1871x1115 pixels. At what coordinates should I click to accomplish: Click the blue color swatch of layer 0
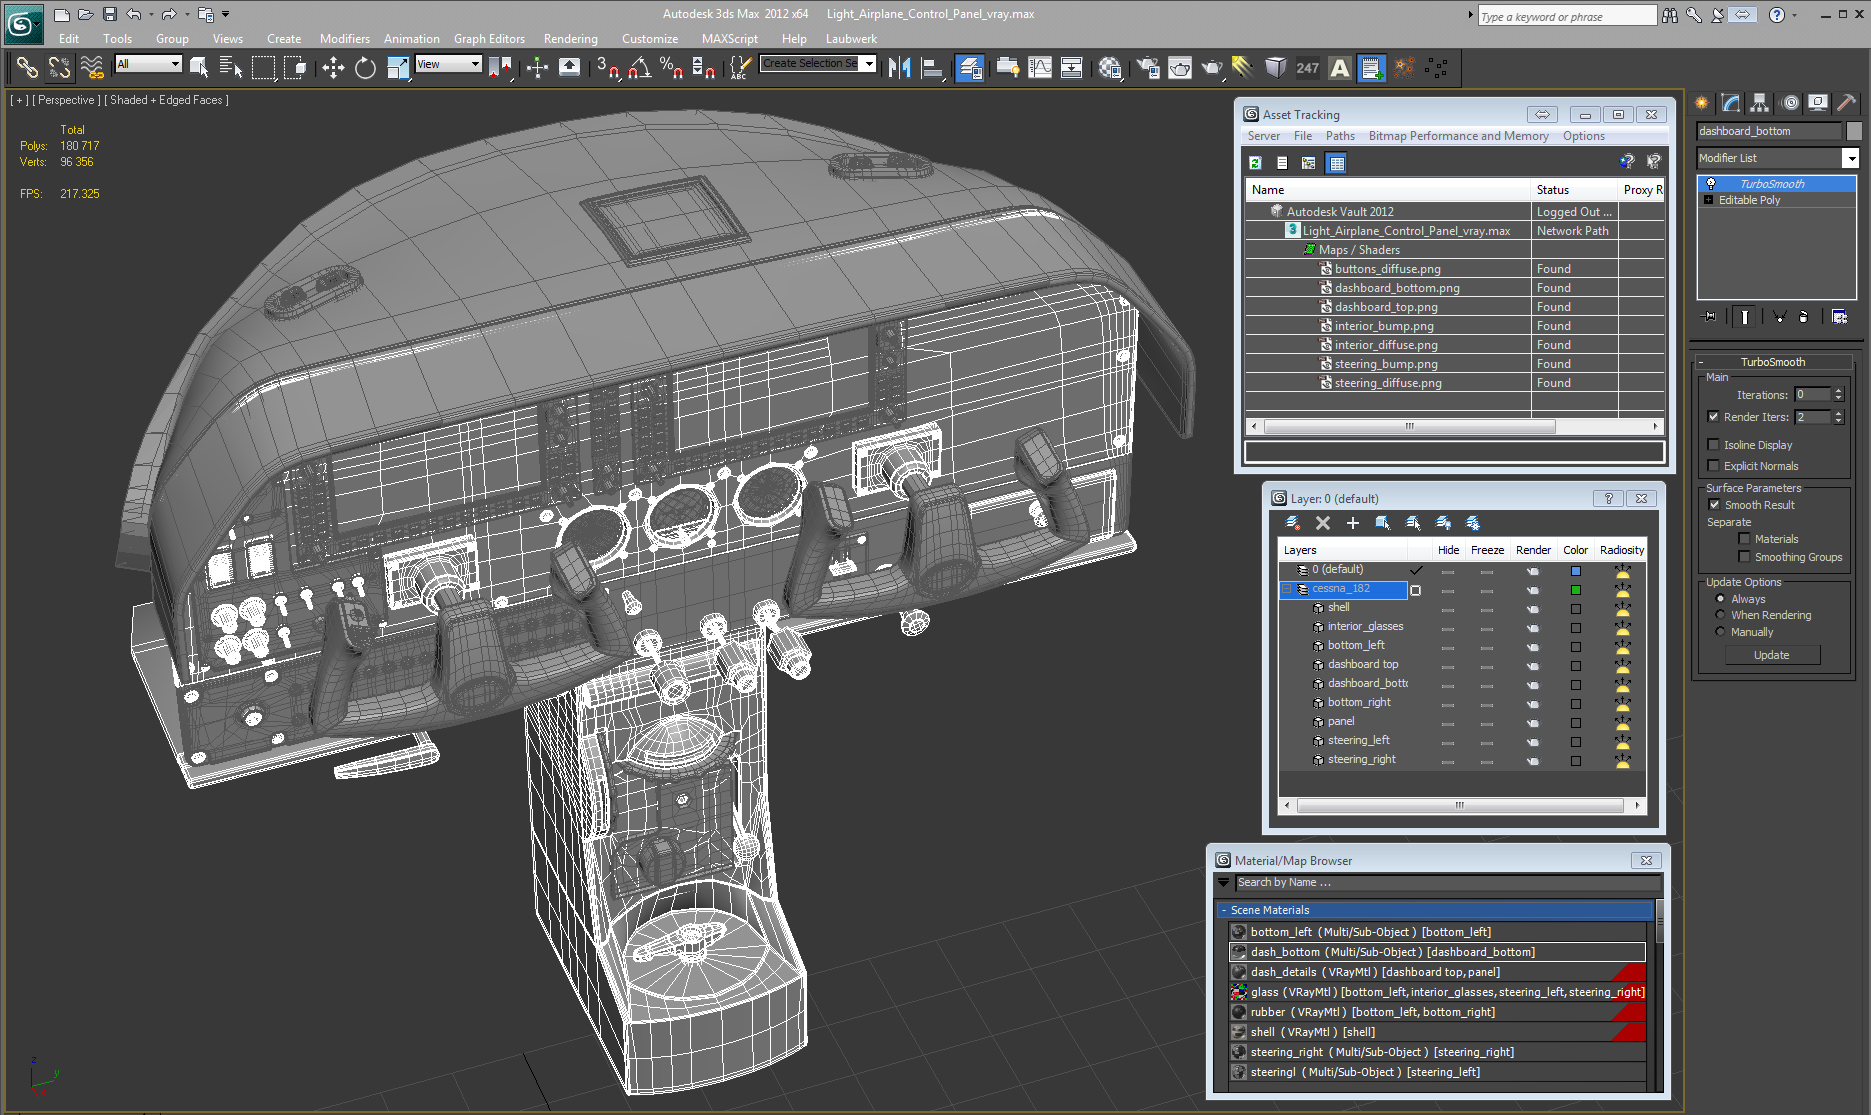point(1575,571)
